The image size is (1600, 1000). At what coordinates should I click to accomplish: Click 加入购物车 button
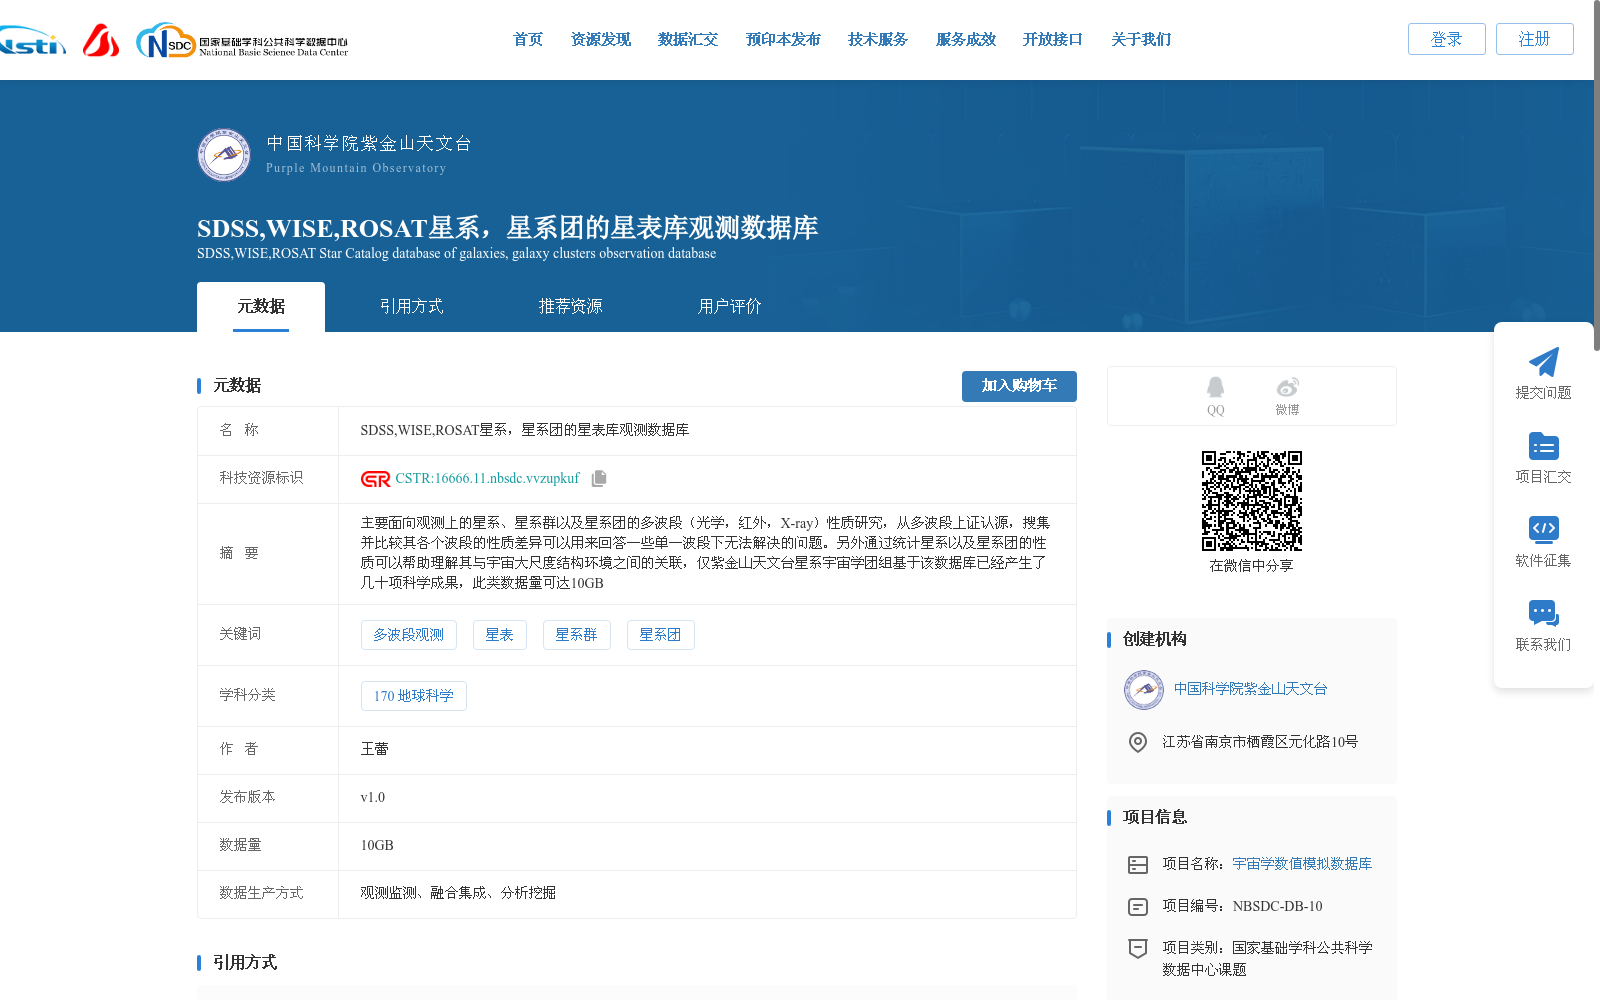pyautogui.click(x=1019, y=386)
